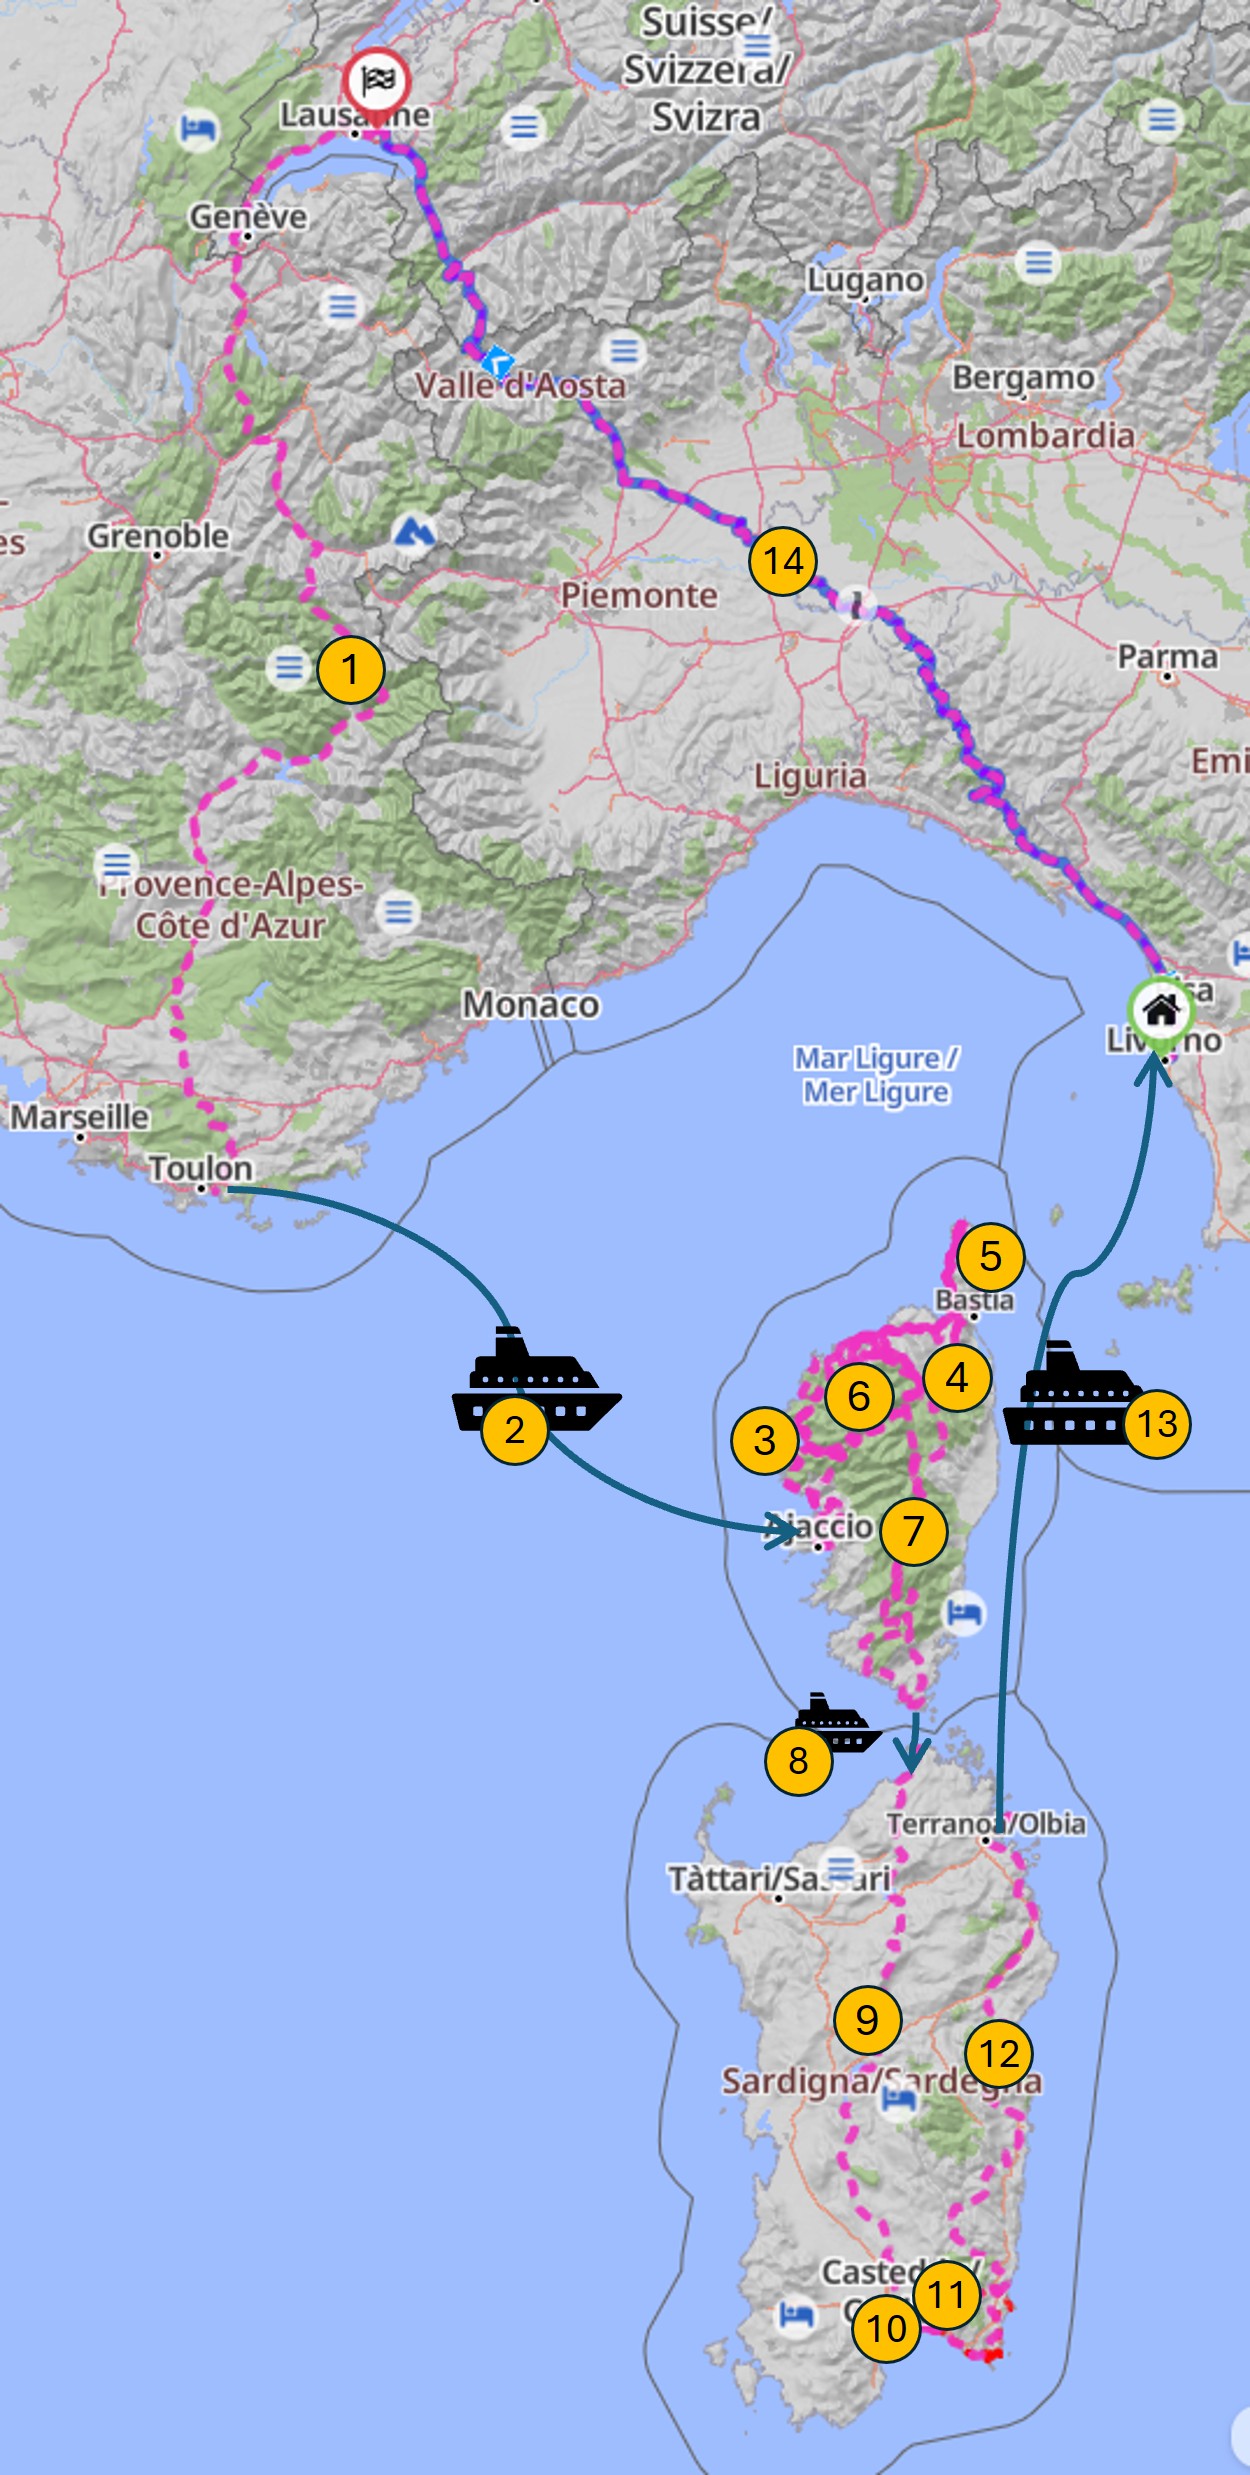Screen dimensions: 1250x2475
Task: Open the bed icon on Corsica's east coast
Action: tap(965, 1613)
